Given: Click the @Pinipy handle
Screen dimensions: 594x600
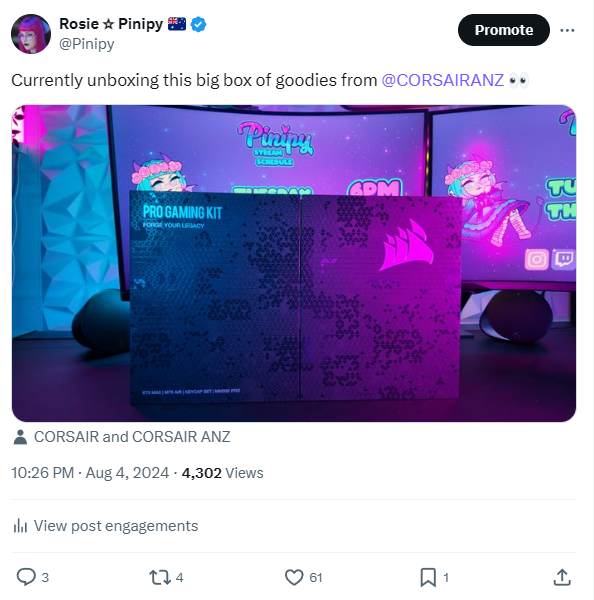Looking at the screenshot, I should point(86,44).
